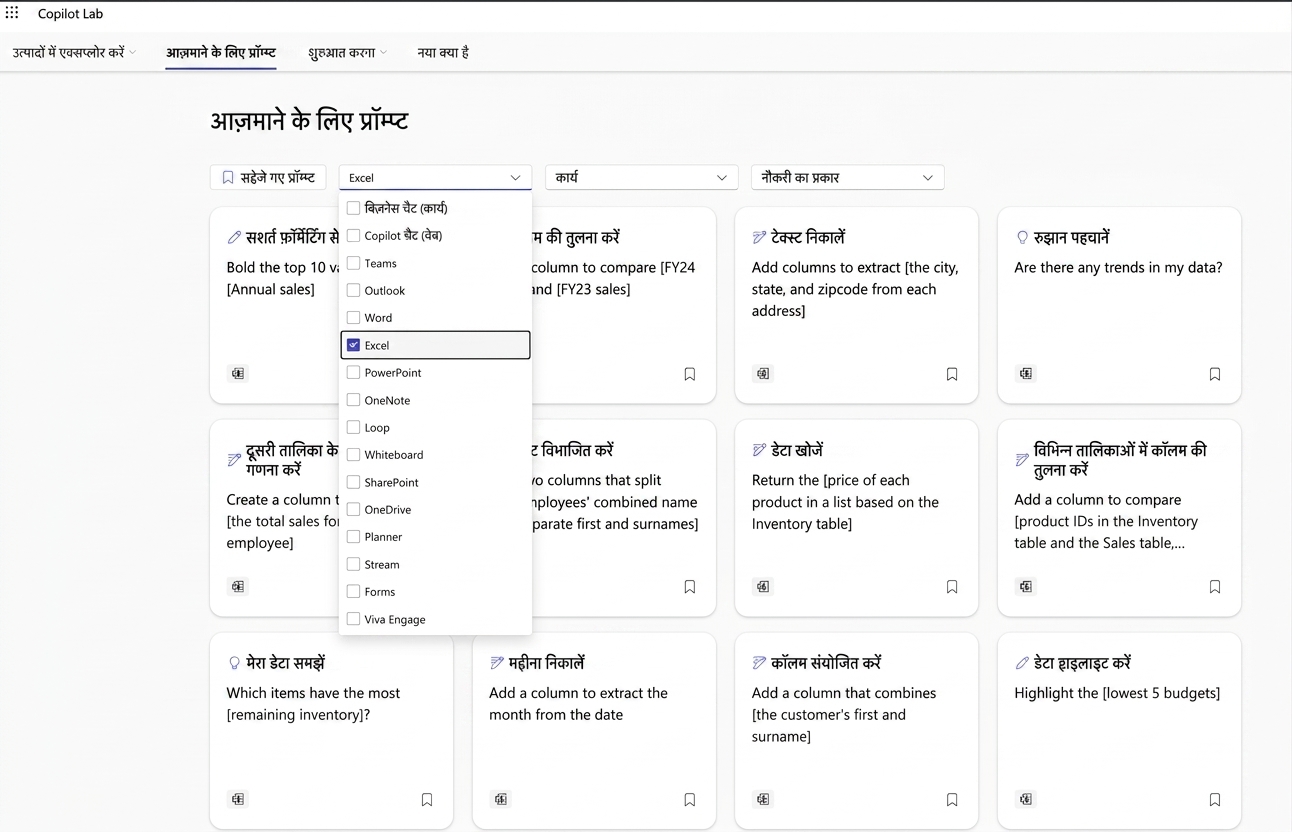
Task: Uncheck the Excel filter checkbox
Action: coord(353,345)
